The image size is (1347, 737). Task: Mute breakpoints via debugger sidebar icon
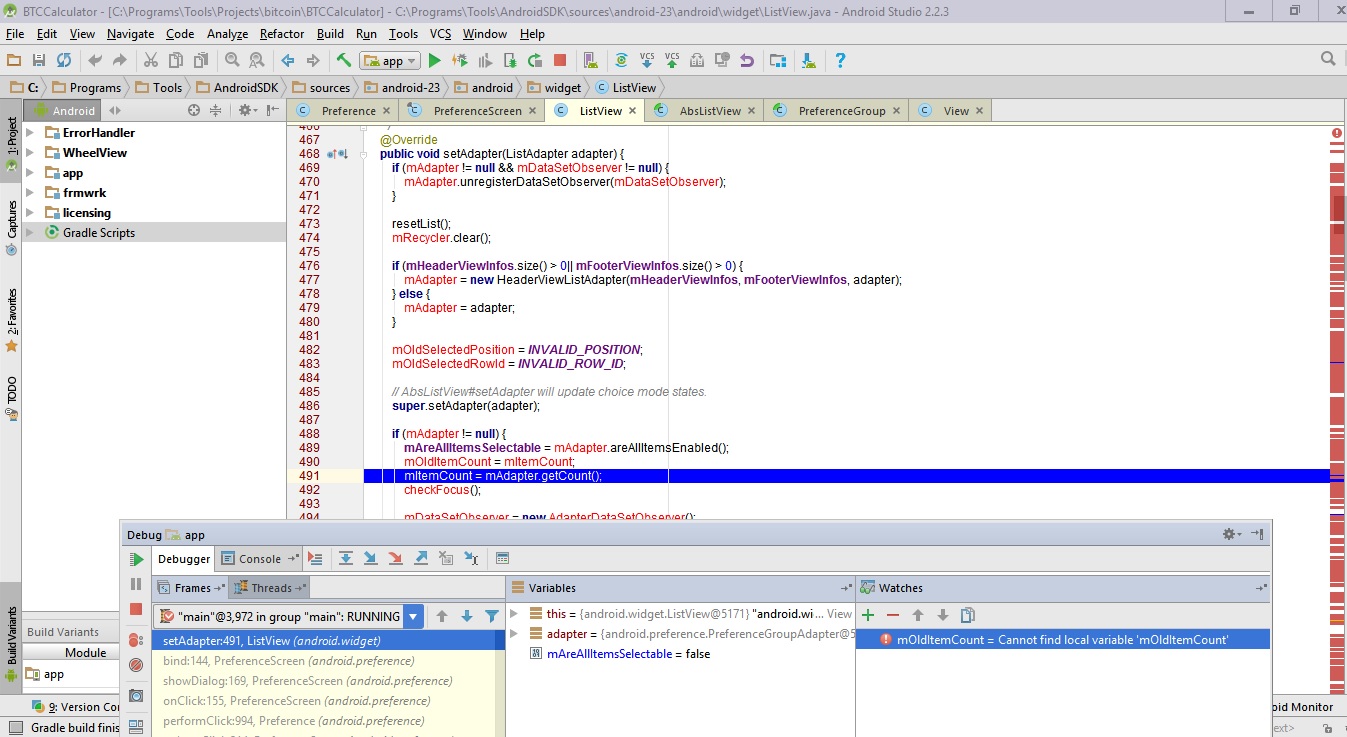coord(136,665)
